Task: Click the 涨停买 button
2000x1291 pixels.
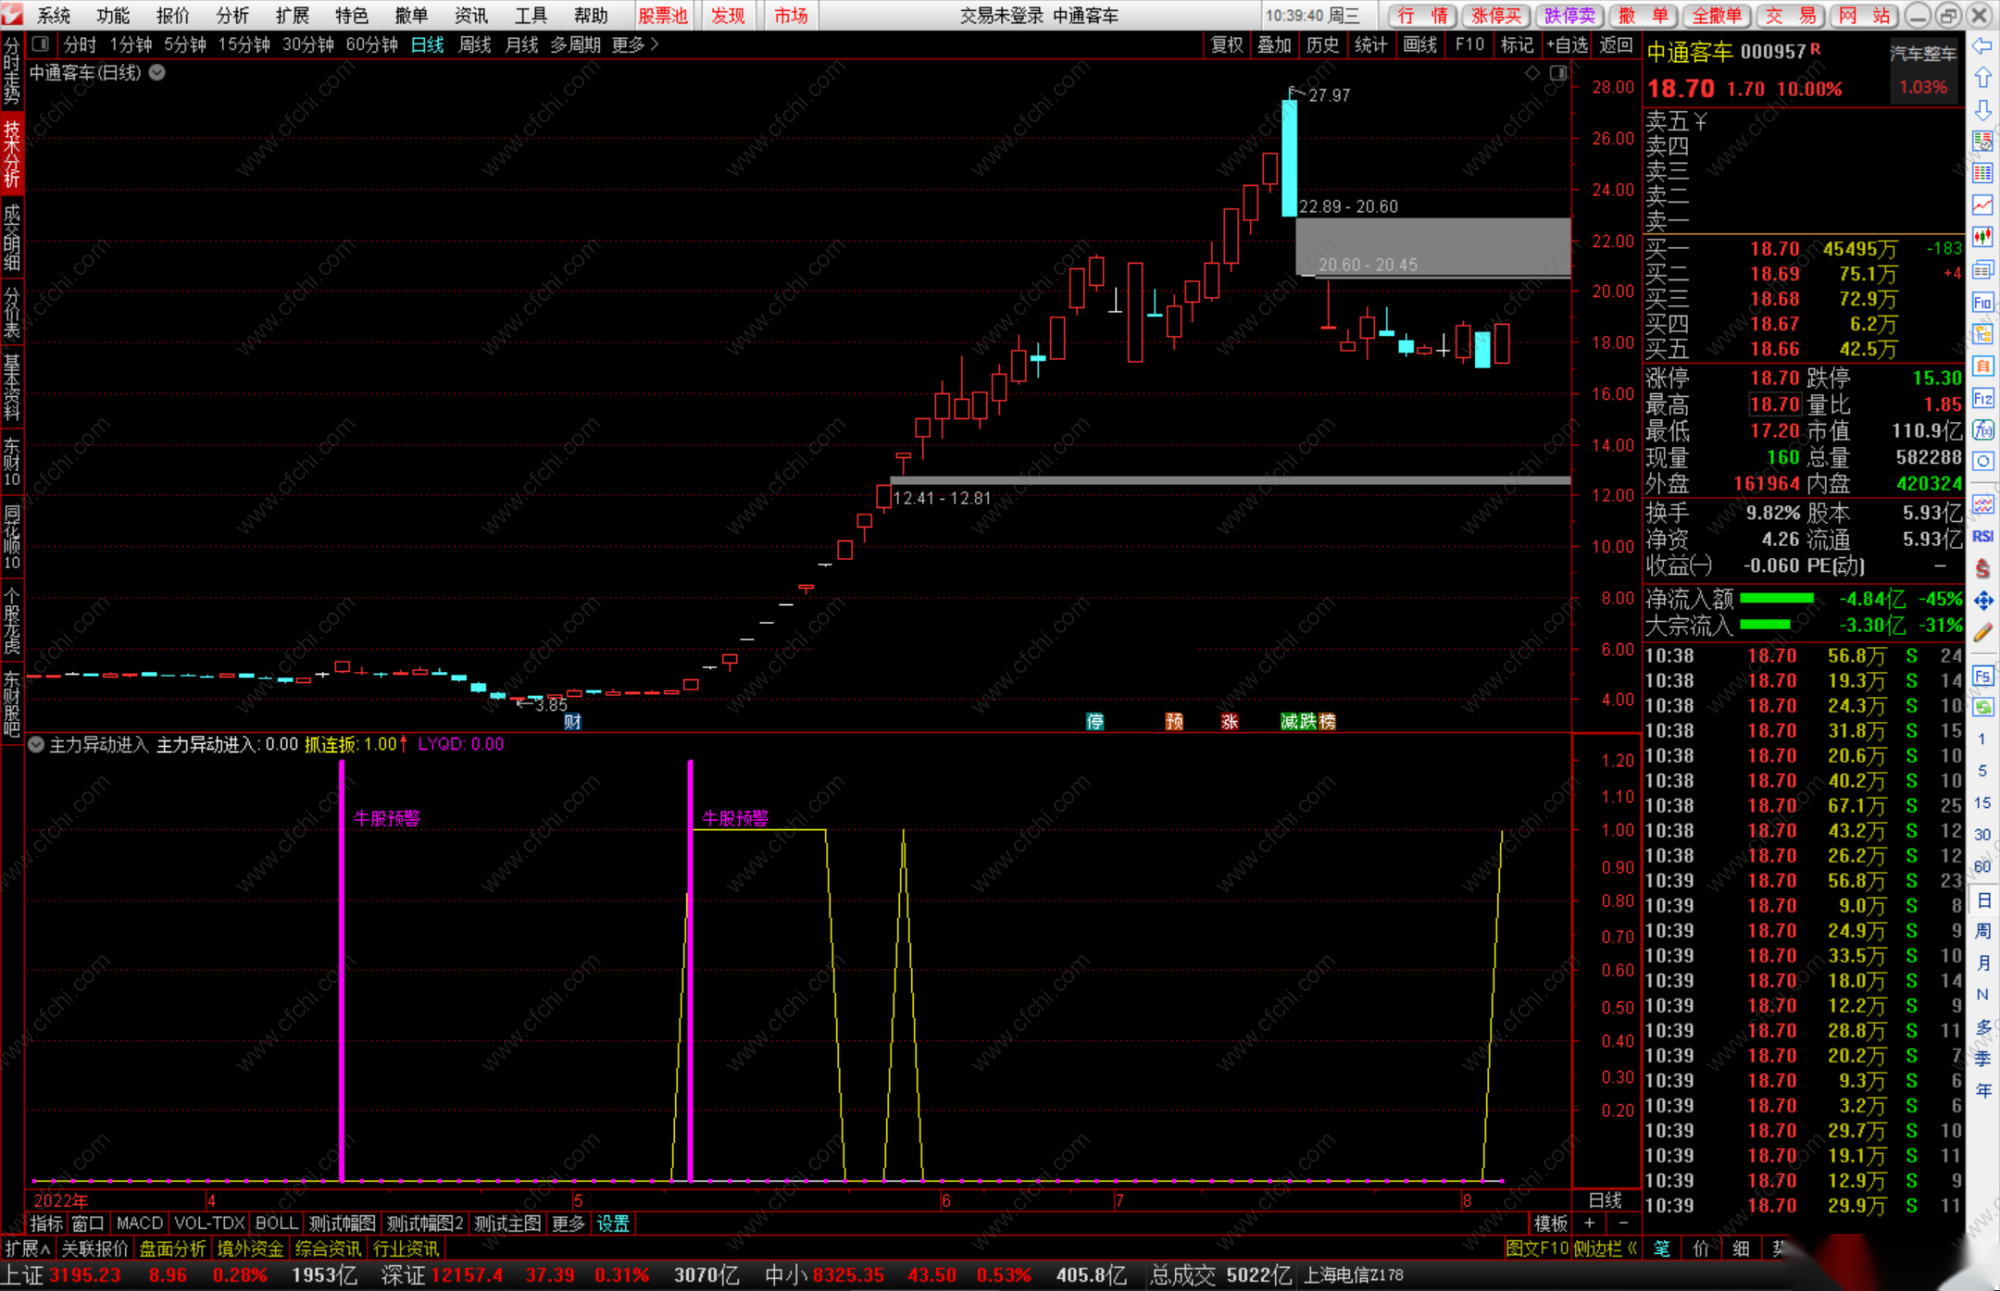Action: pos(1495,15)
